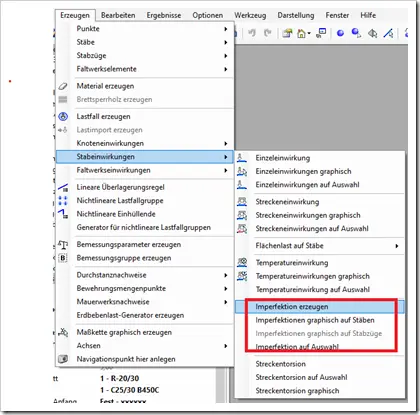Click the blue line with cursor icon
420x415 pixels.
388,33
